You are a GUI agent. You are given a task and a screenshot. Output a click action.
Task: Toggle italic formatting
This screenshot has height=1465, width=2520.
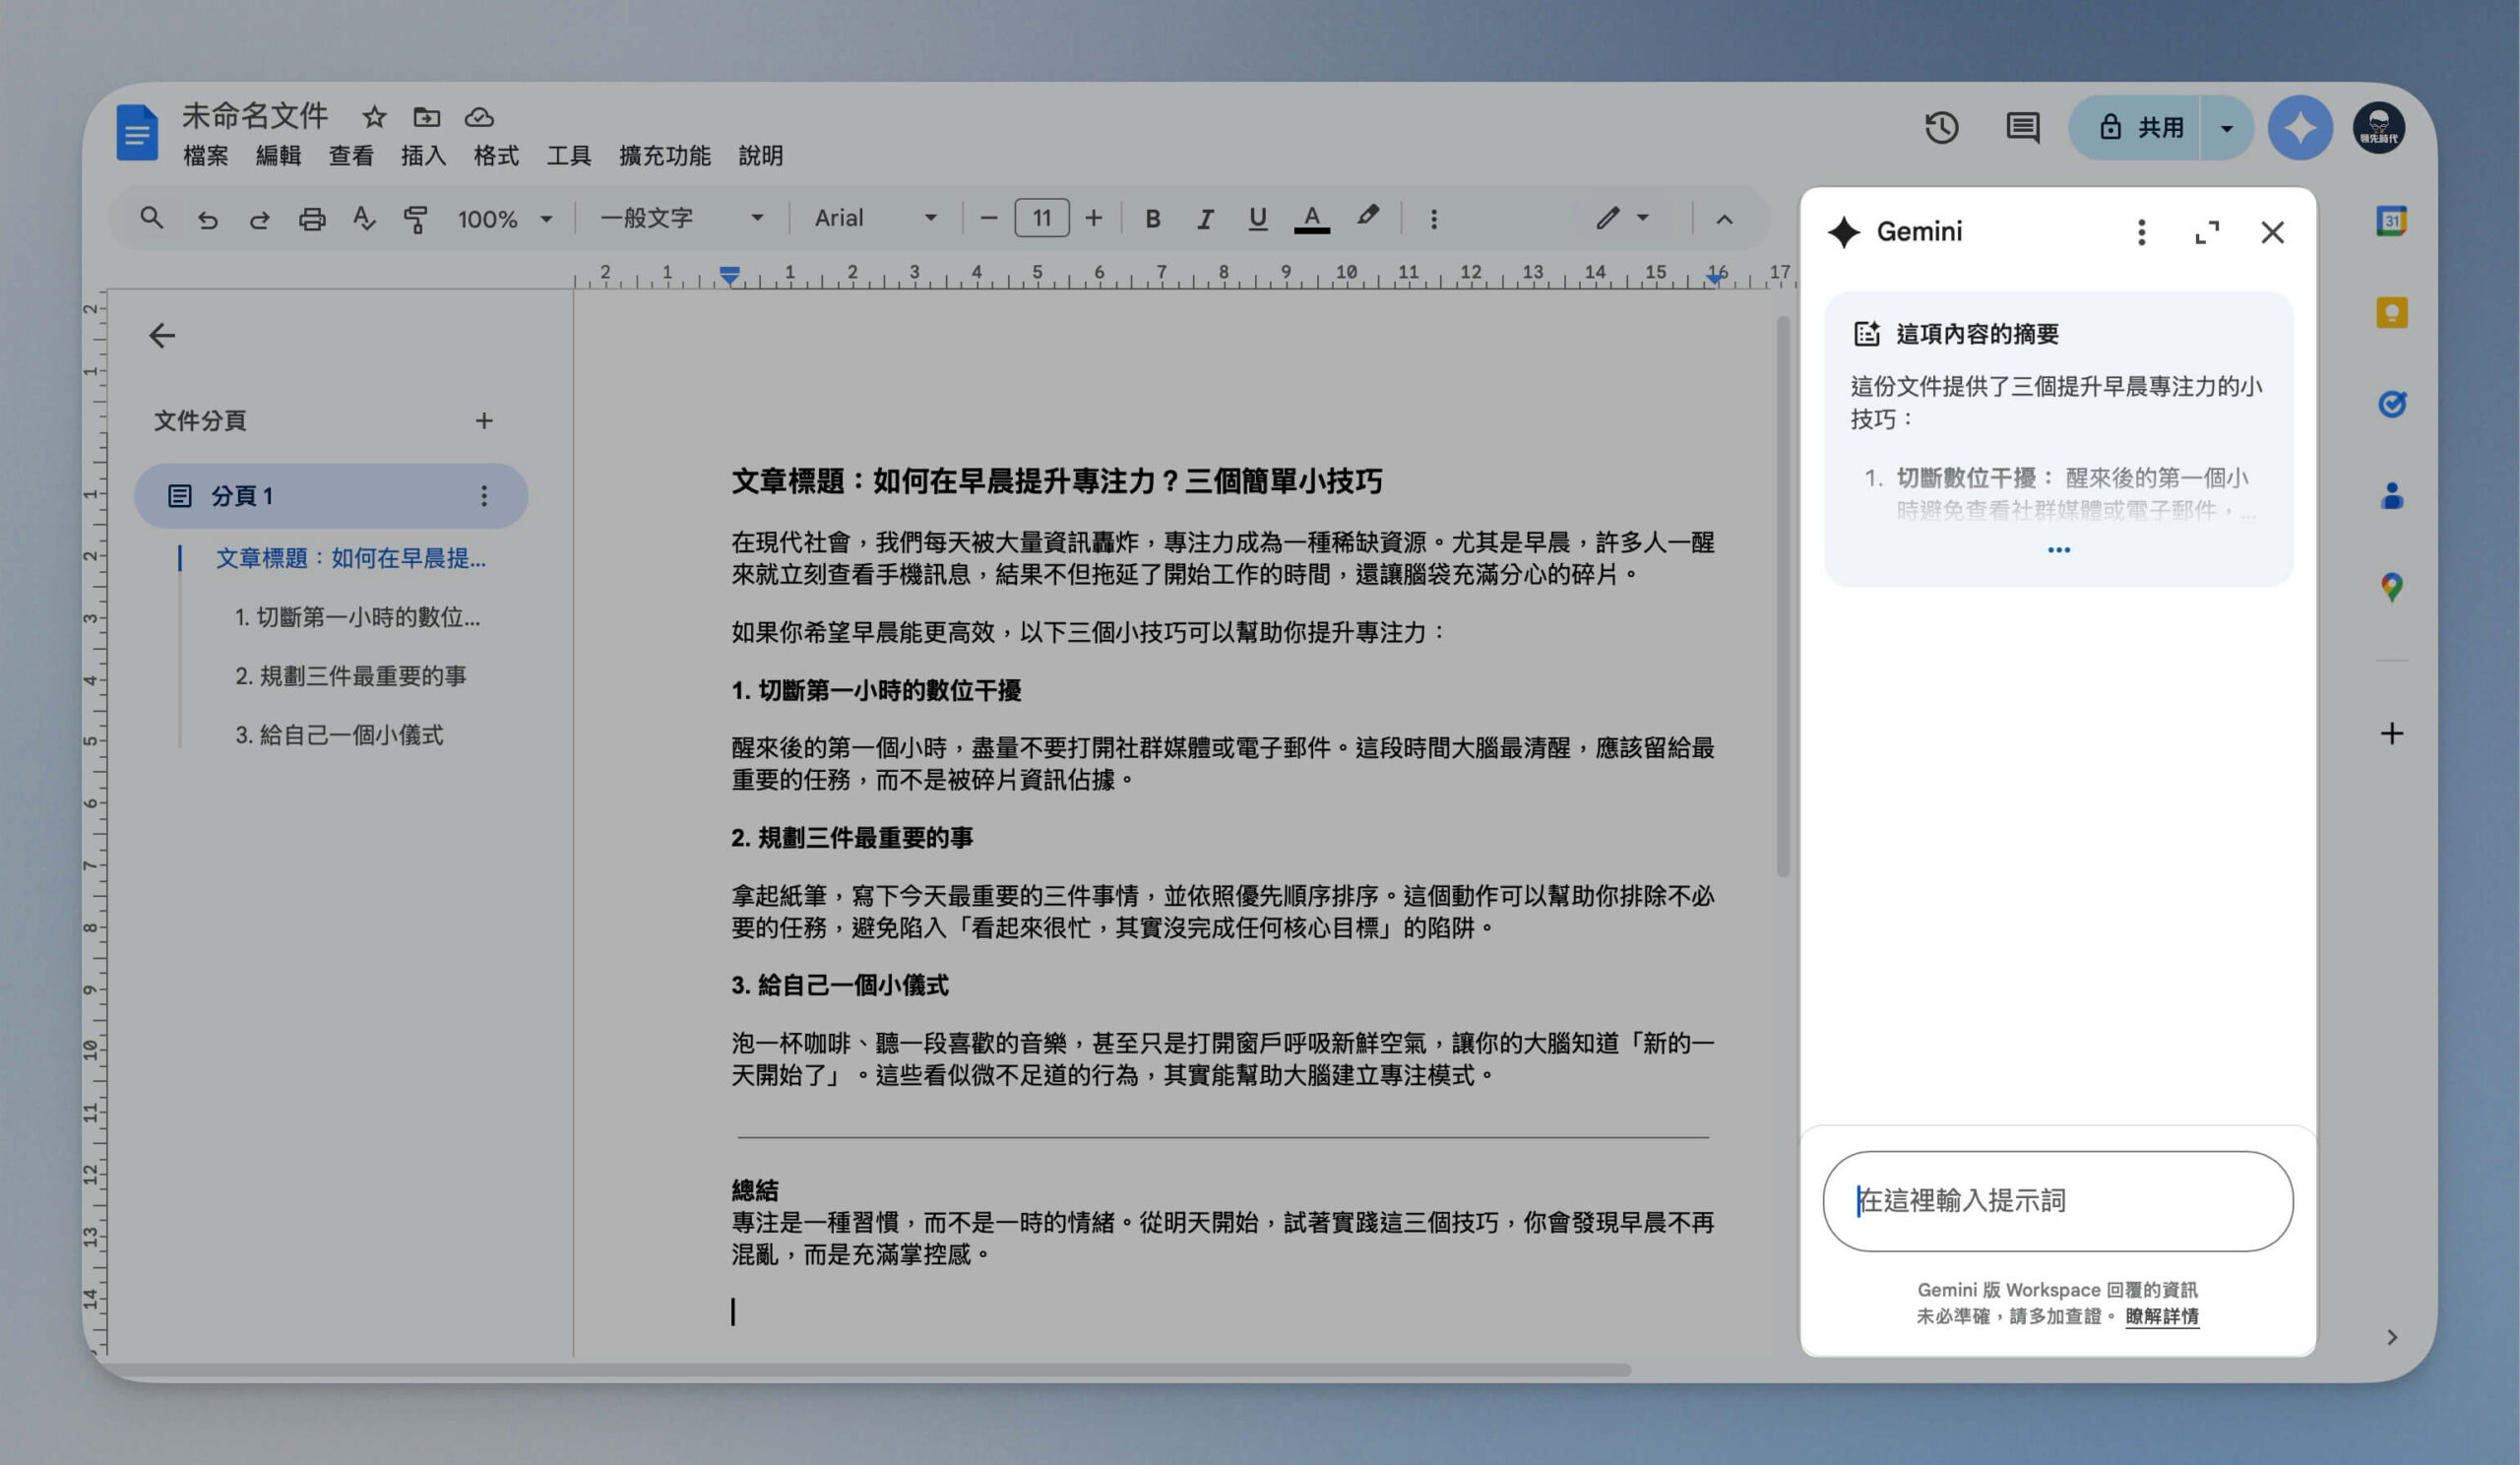click(x=1205, y=218)
